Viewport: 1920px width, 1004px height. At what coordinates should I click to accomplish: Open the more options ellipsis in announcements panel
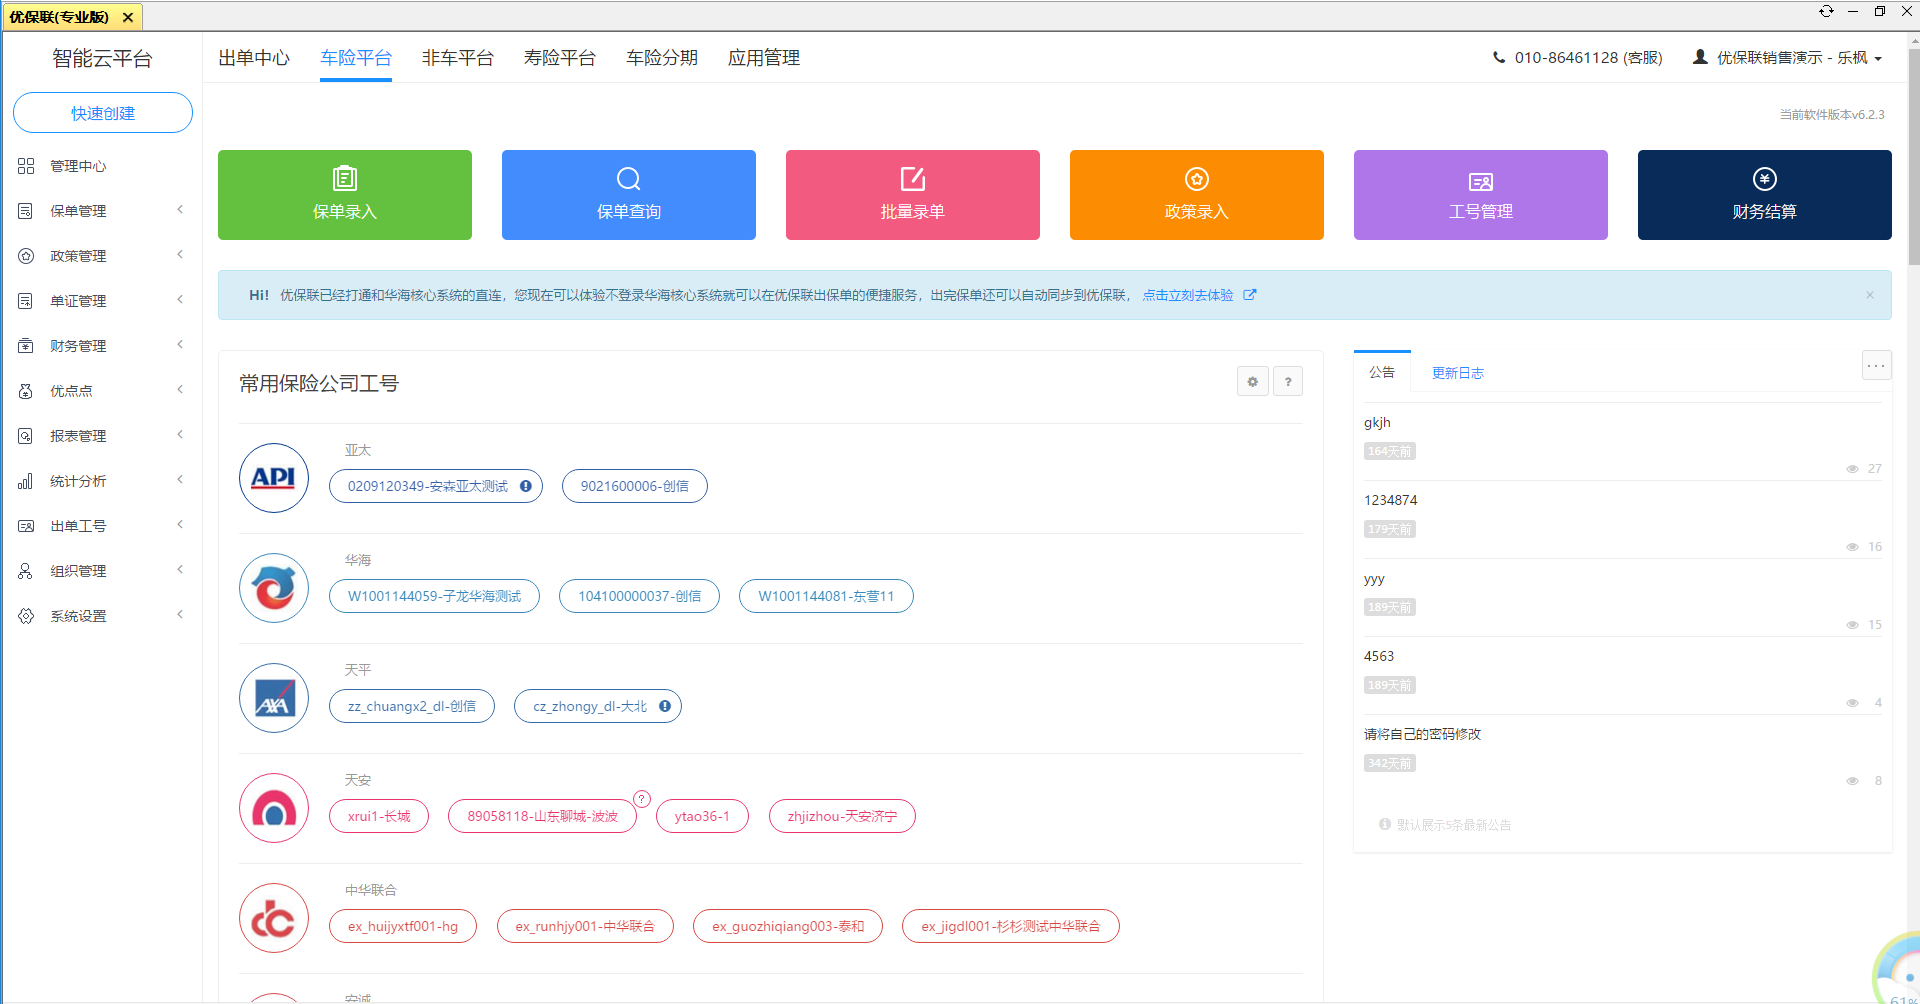point(1876,365)
